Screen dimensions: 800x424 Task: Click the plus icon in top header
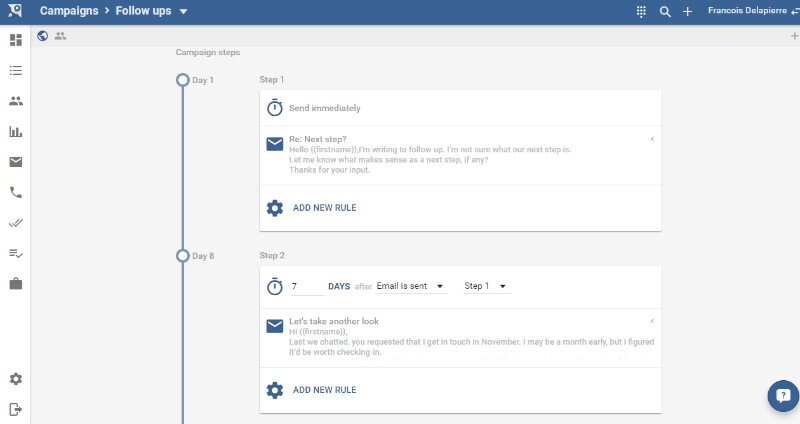click(688, 11)
